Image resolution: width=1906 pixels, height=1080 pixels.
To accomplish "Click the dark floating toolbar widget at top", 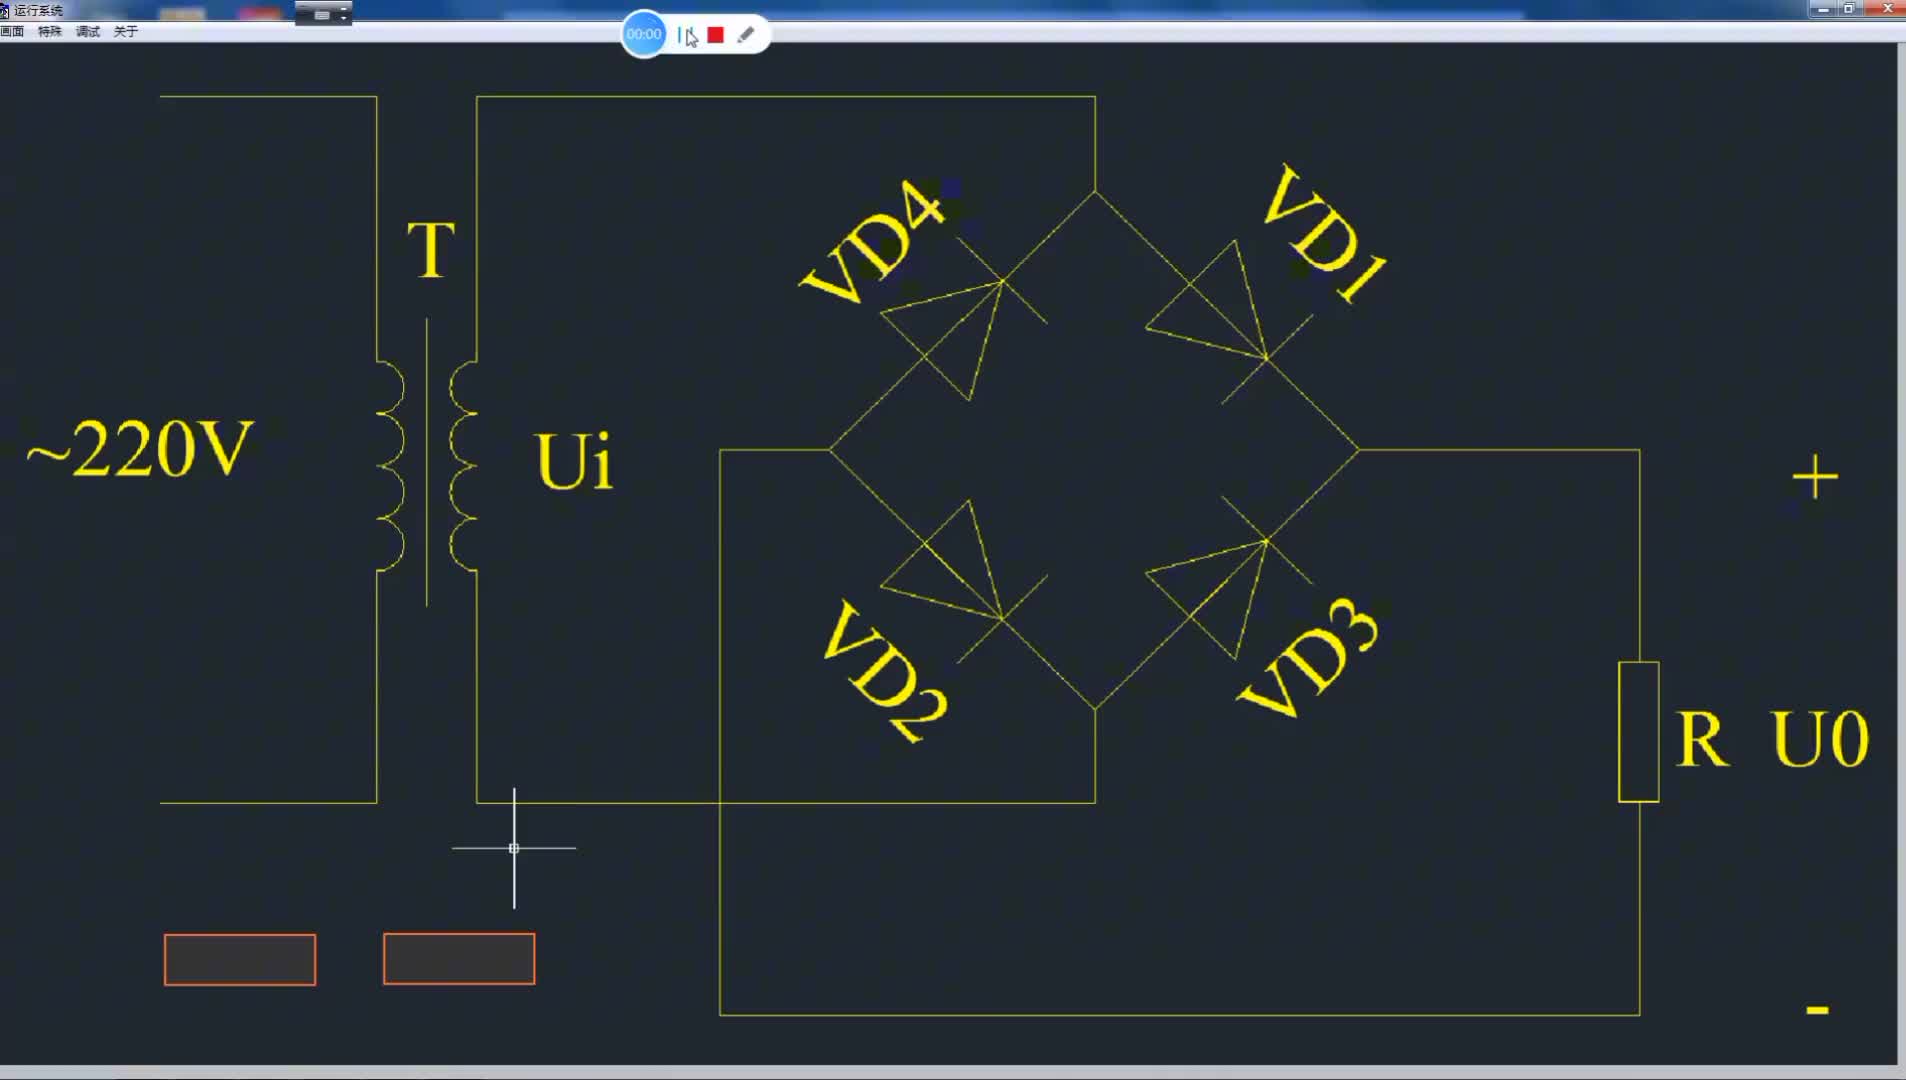I will (x=323, y=14).
